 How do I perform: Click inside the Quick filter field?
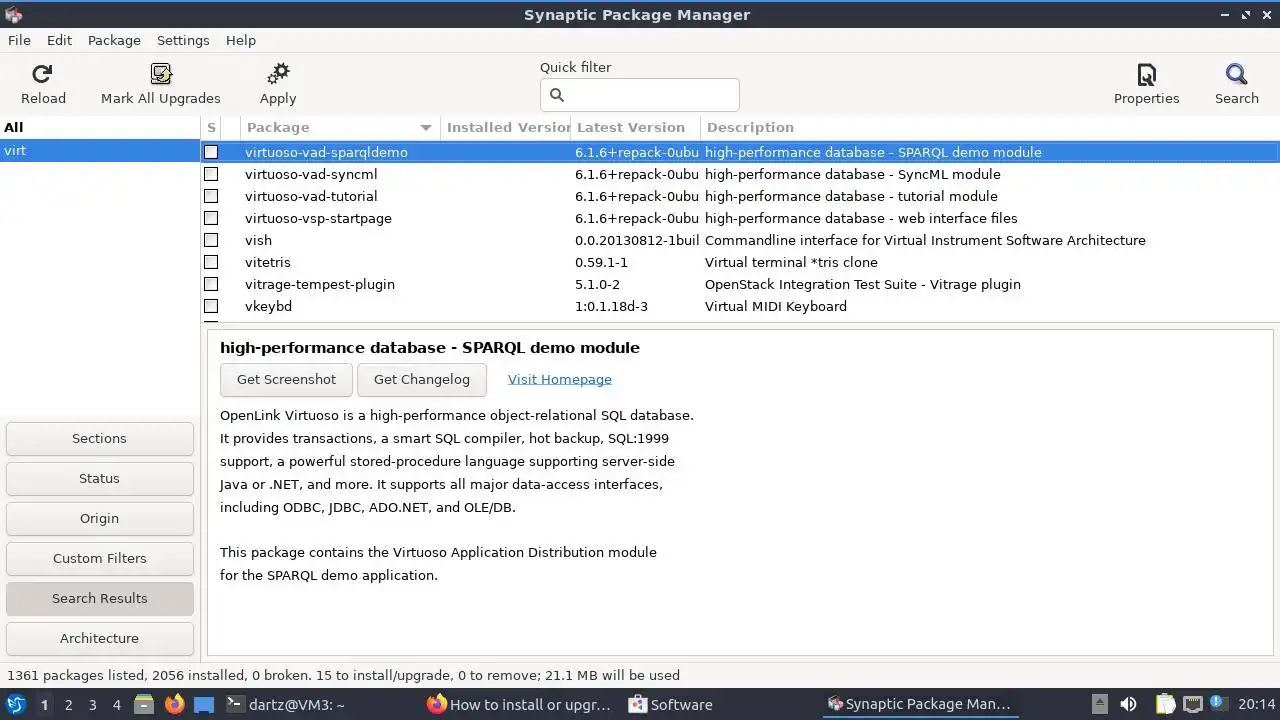640,95
